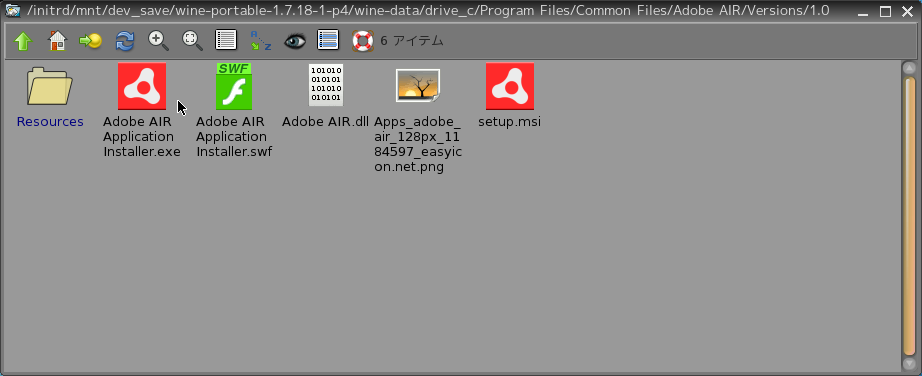922x376 pixels.
Task: Select the Adobe AIR Application Installer.swf icon
Action: click(x=233, y=86)
